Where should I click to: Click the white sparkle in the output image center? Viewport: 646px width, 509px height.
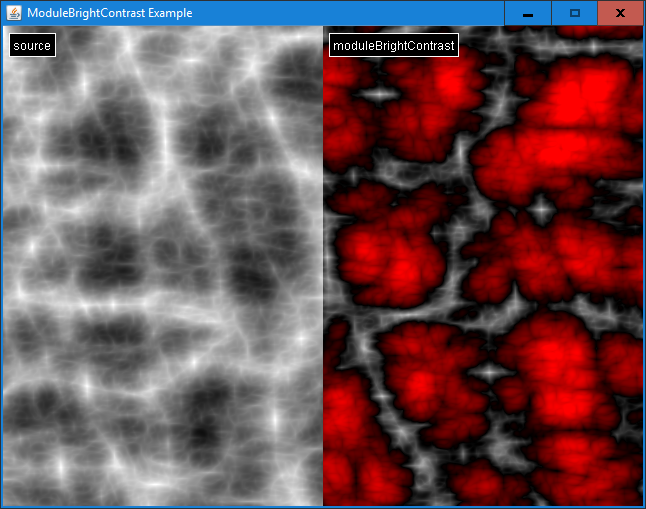[x=541, y=210]
